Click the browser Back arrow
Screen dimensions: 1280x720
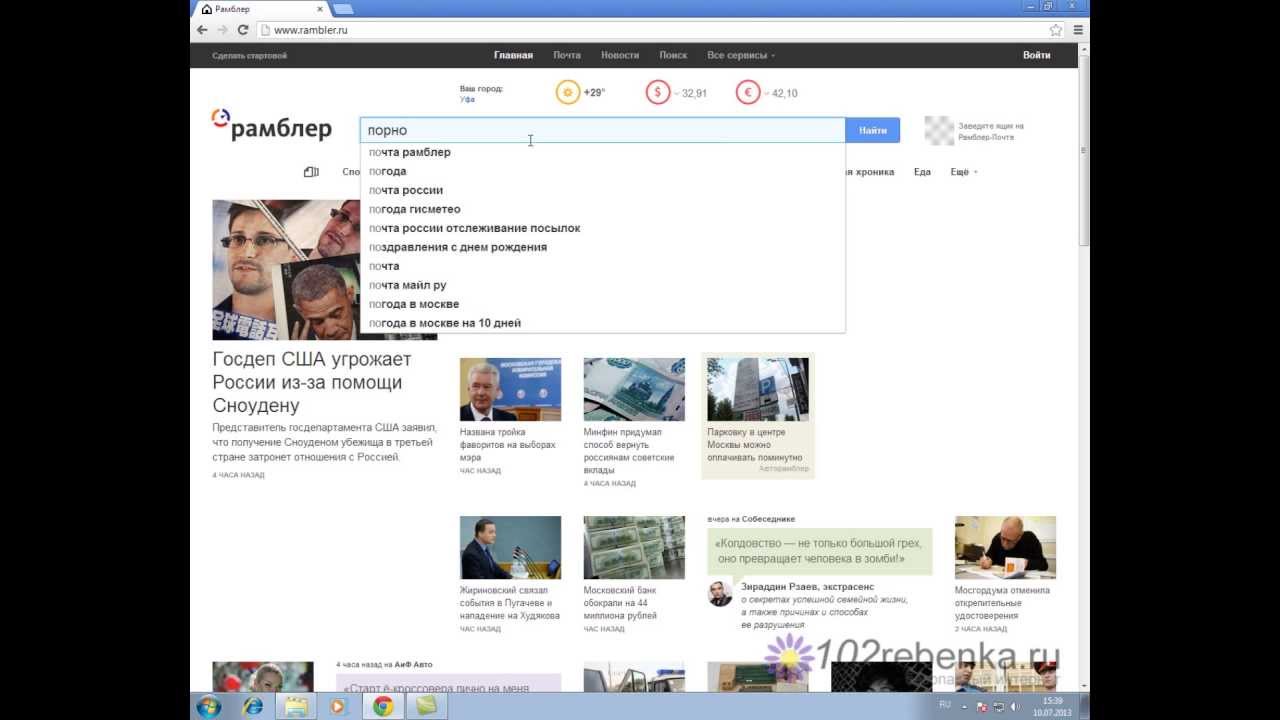(203, 30)
